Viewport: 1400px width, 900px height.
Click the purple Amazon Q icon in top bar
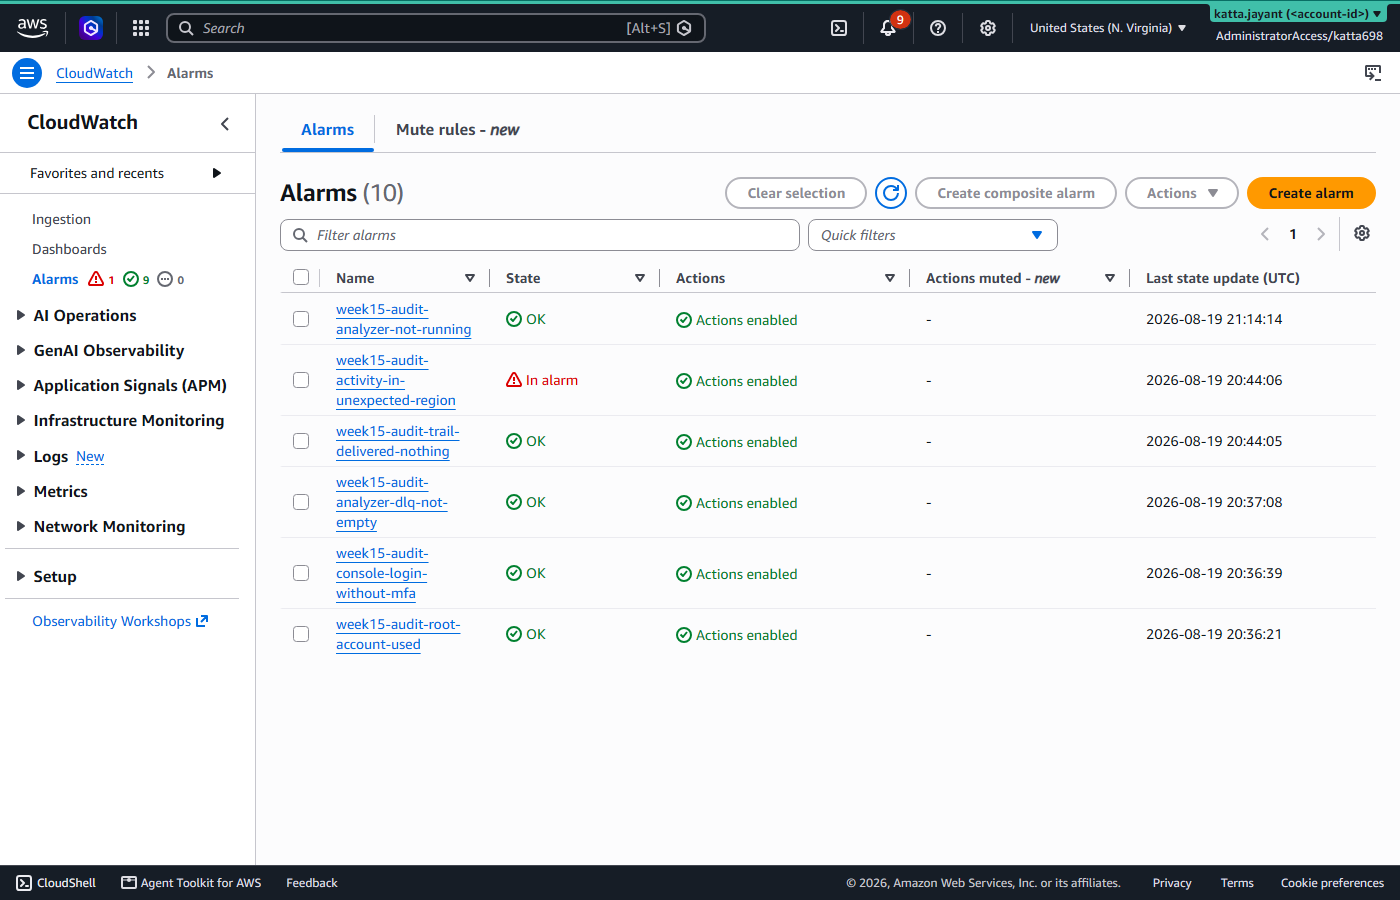pos(91,28)
